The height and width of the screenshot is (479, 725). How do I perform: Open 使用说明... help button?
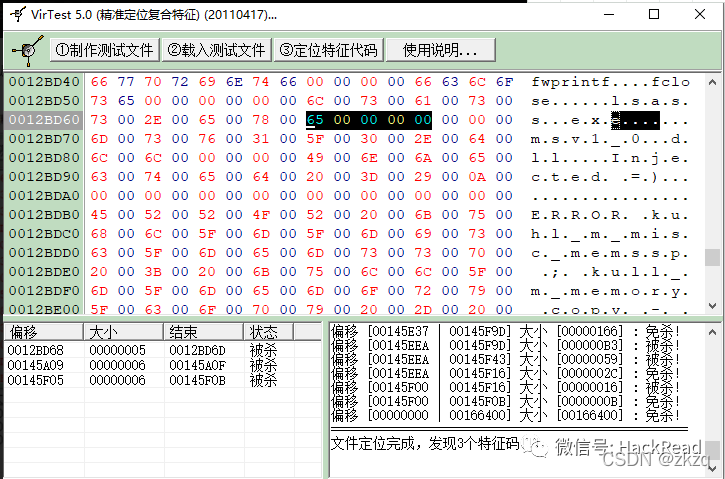(441, 50)
